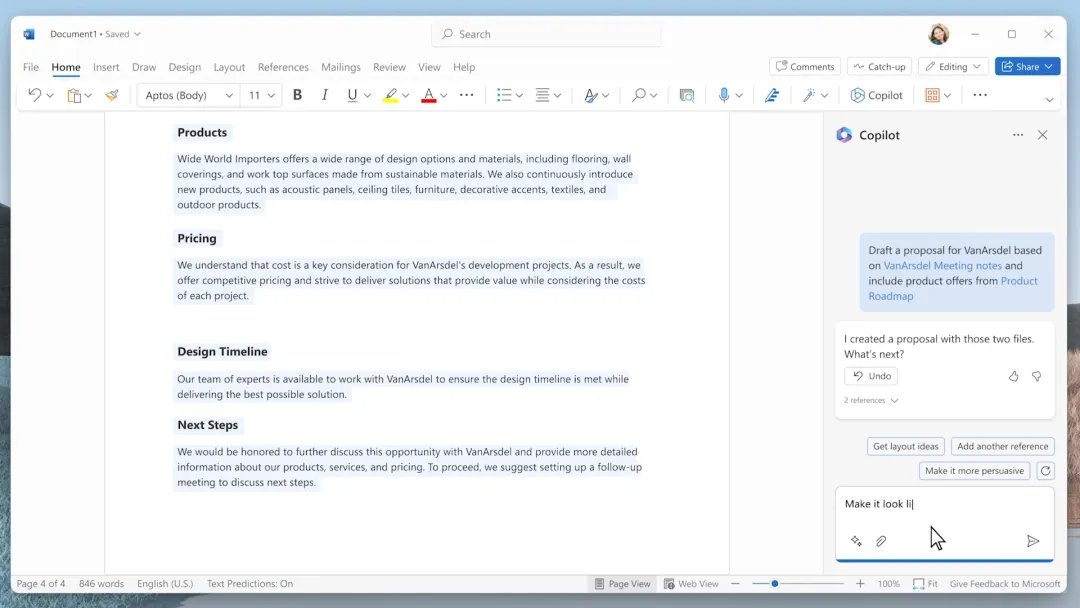1080x608 pixels.
Task: Click the zoom slider handle
Action: coord(775,584)
